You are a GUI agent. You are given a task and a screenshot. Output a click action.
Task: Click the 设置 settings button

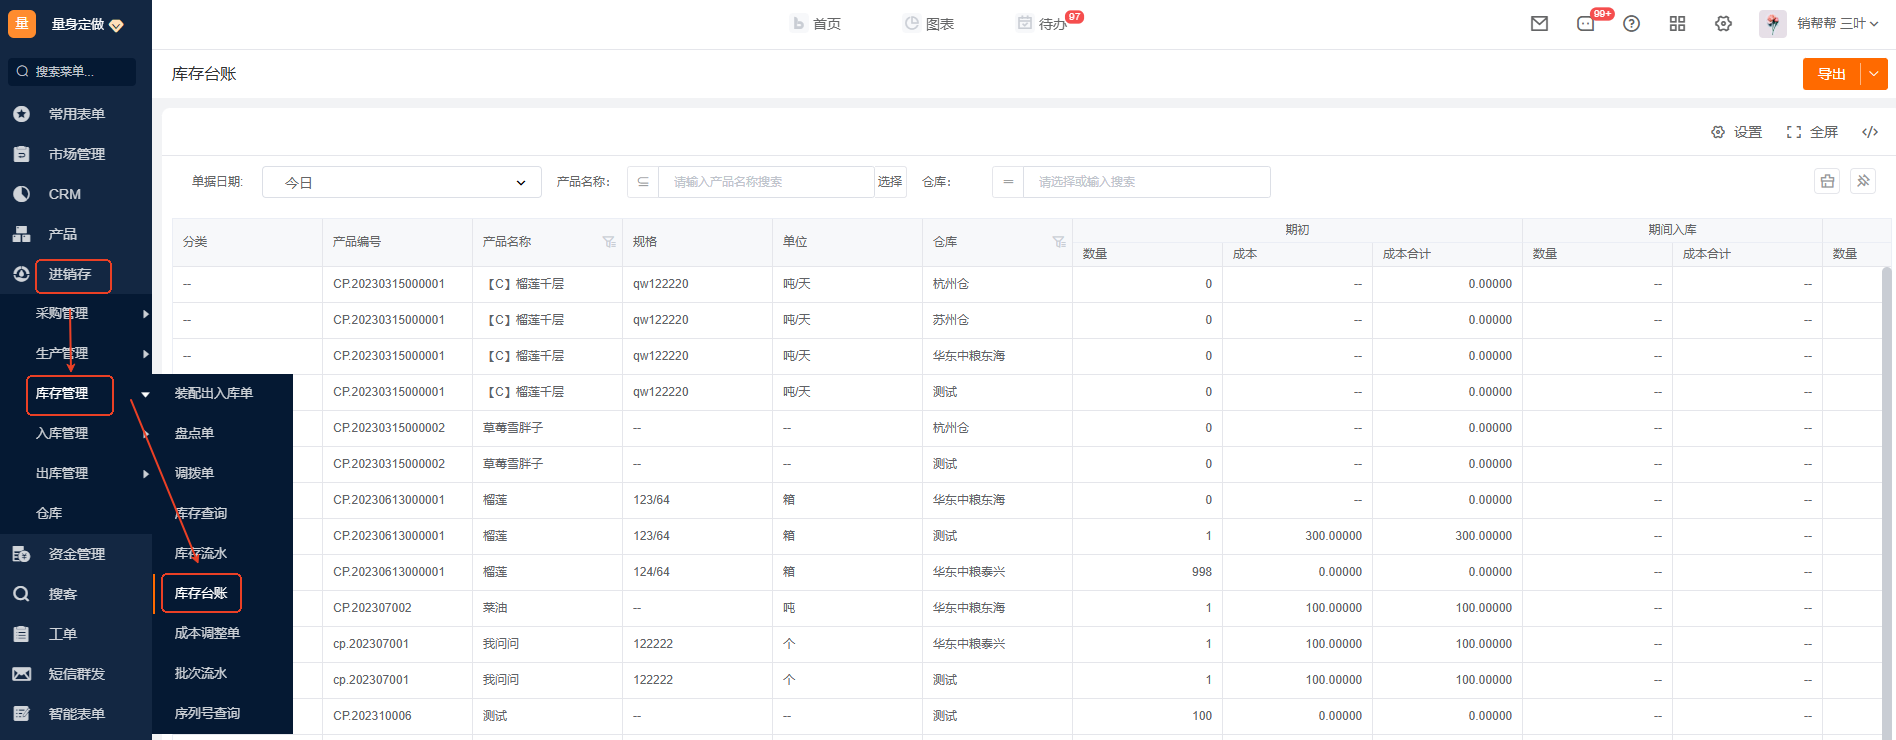[x=1736, y=132]
